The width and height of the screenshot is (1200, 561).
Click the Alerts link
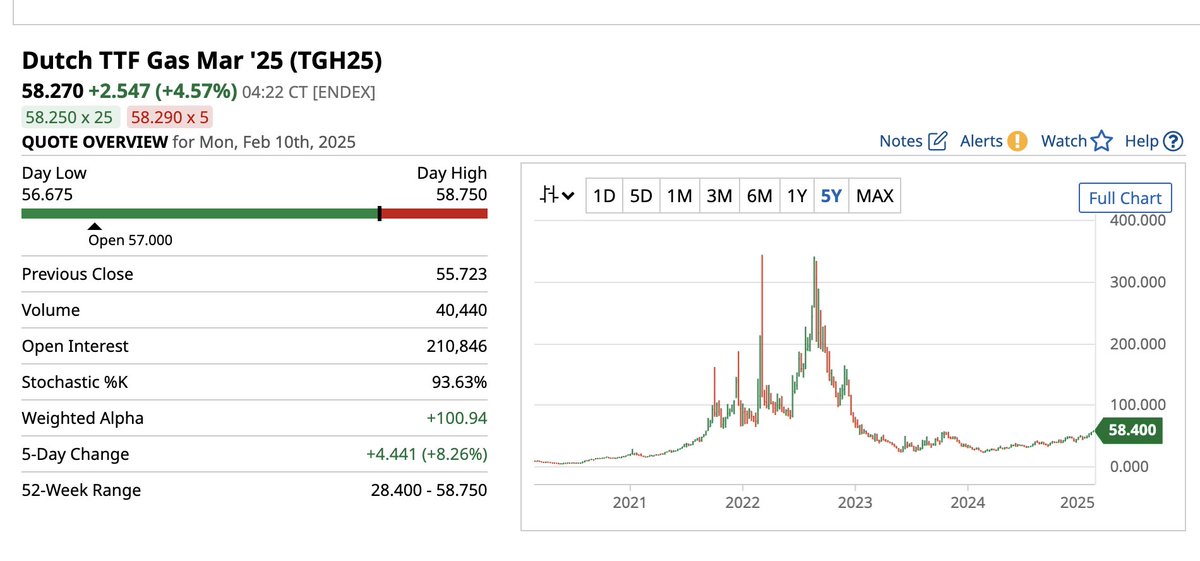click(981, 141)
